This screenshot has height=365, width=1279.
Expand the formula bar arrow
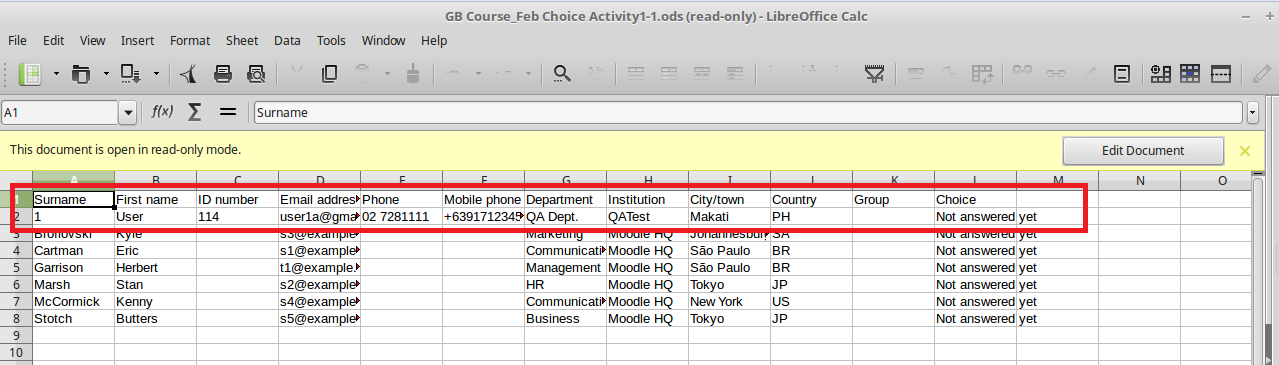click(1253, 113)
